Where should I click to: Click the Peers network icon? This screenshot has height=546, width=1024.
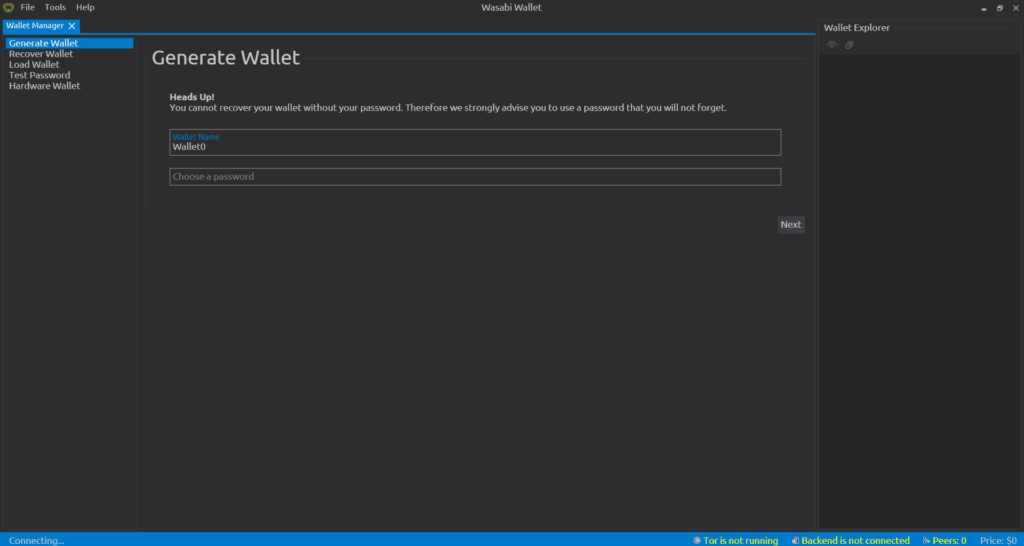pos(926,541)
